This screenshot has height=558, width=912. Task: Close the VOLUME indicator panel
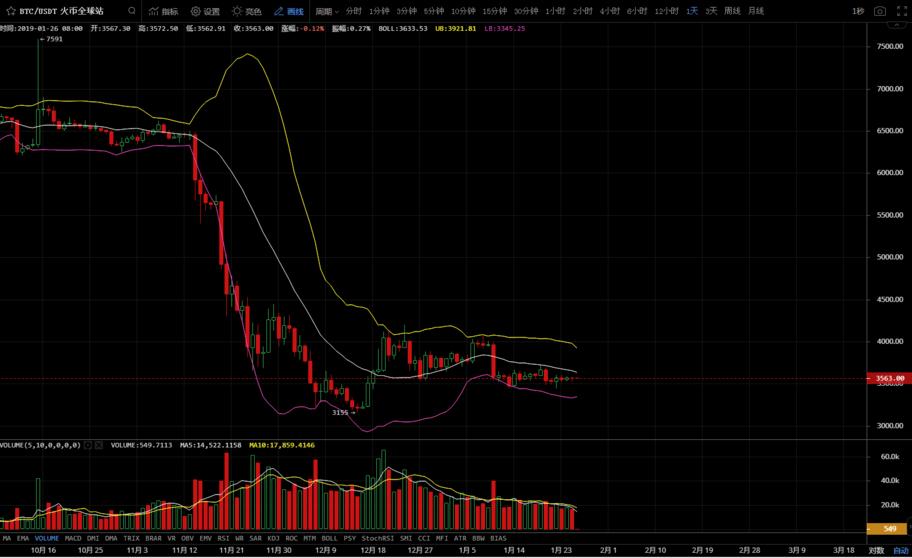tap(99, 445)
